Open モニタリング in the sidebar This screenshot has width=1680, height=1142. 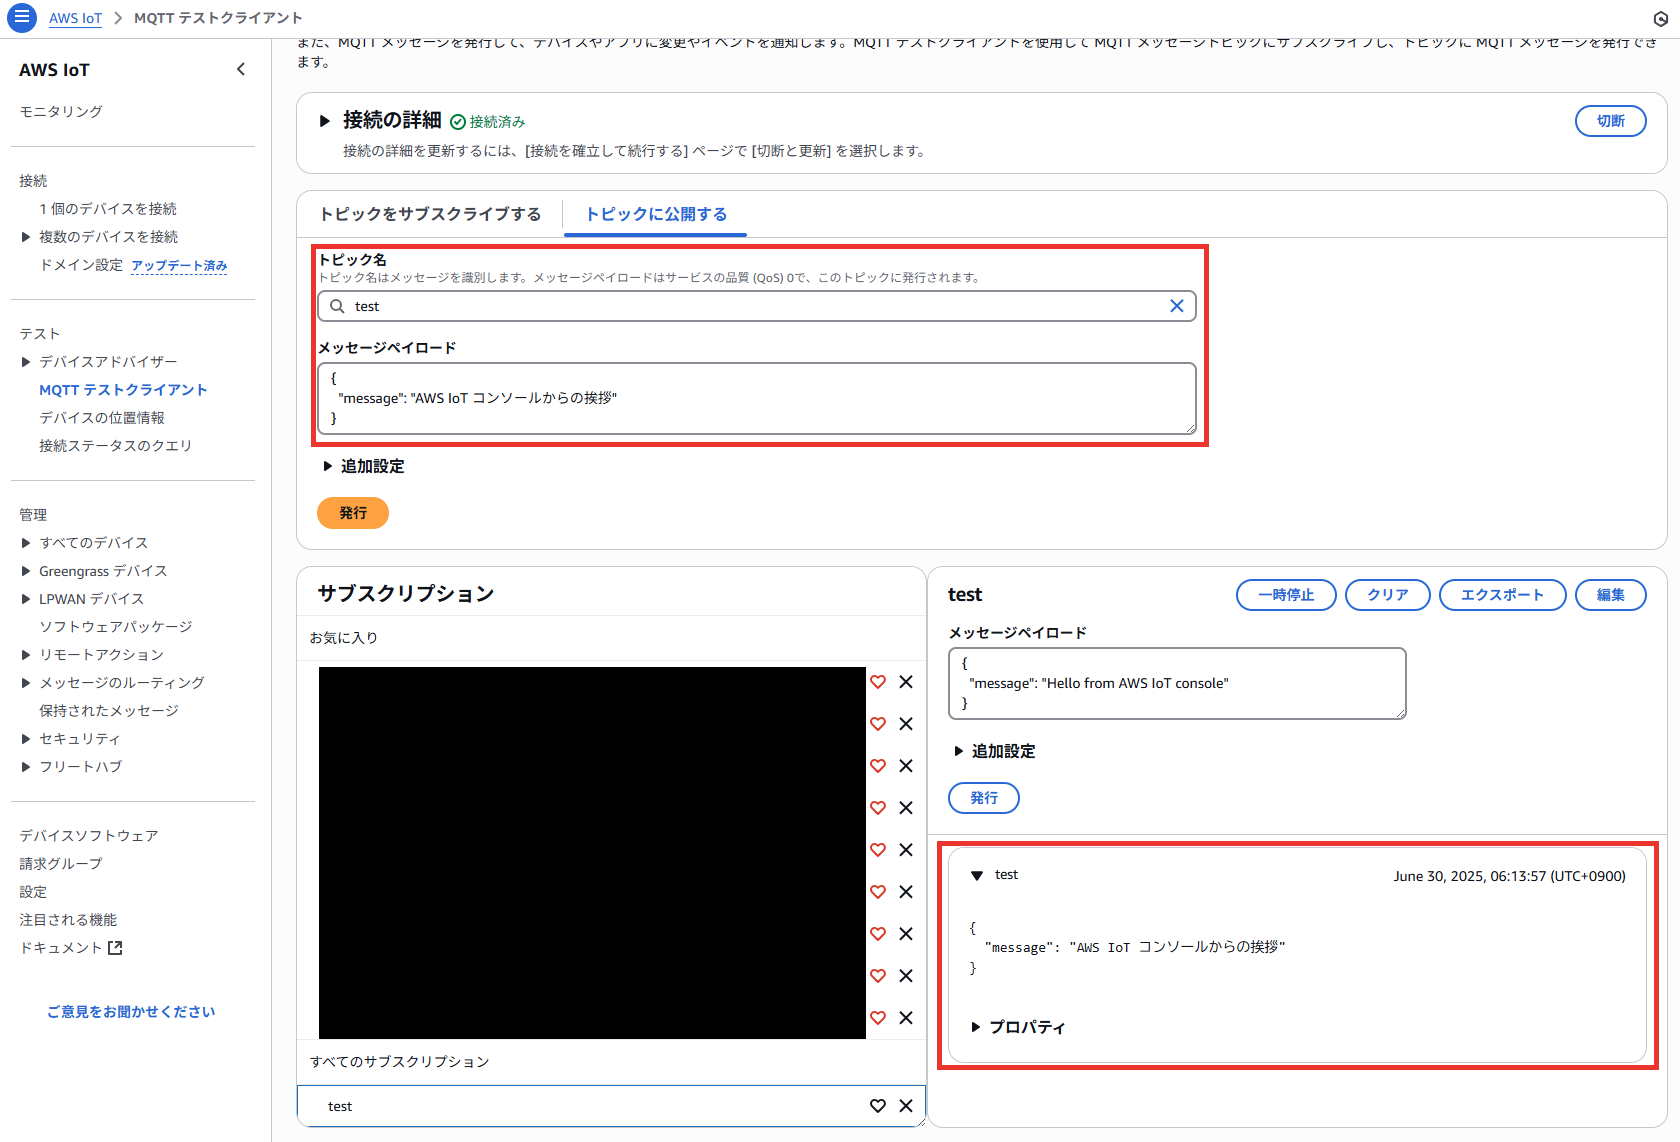click(61, 112)
